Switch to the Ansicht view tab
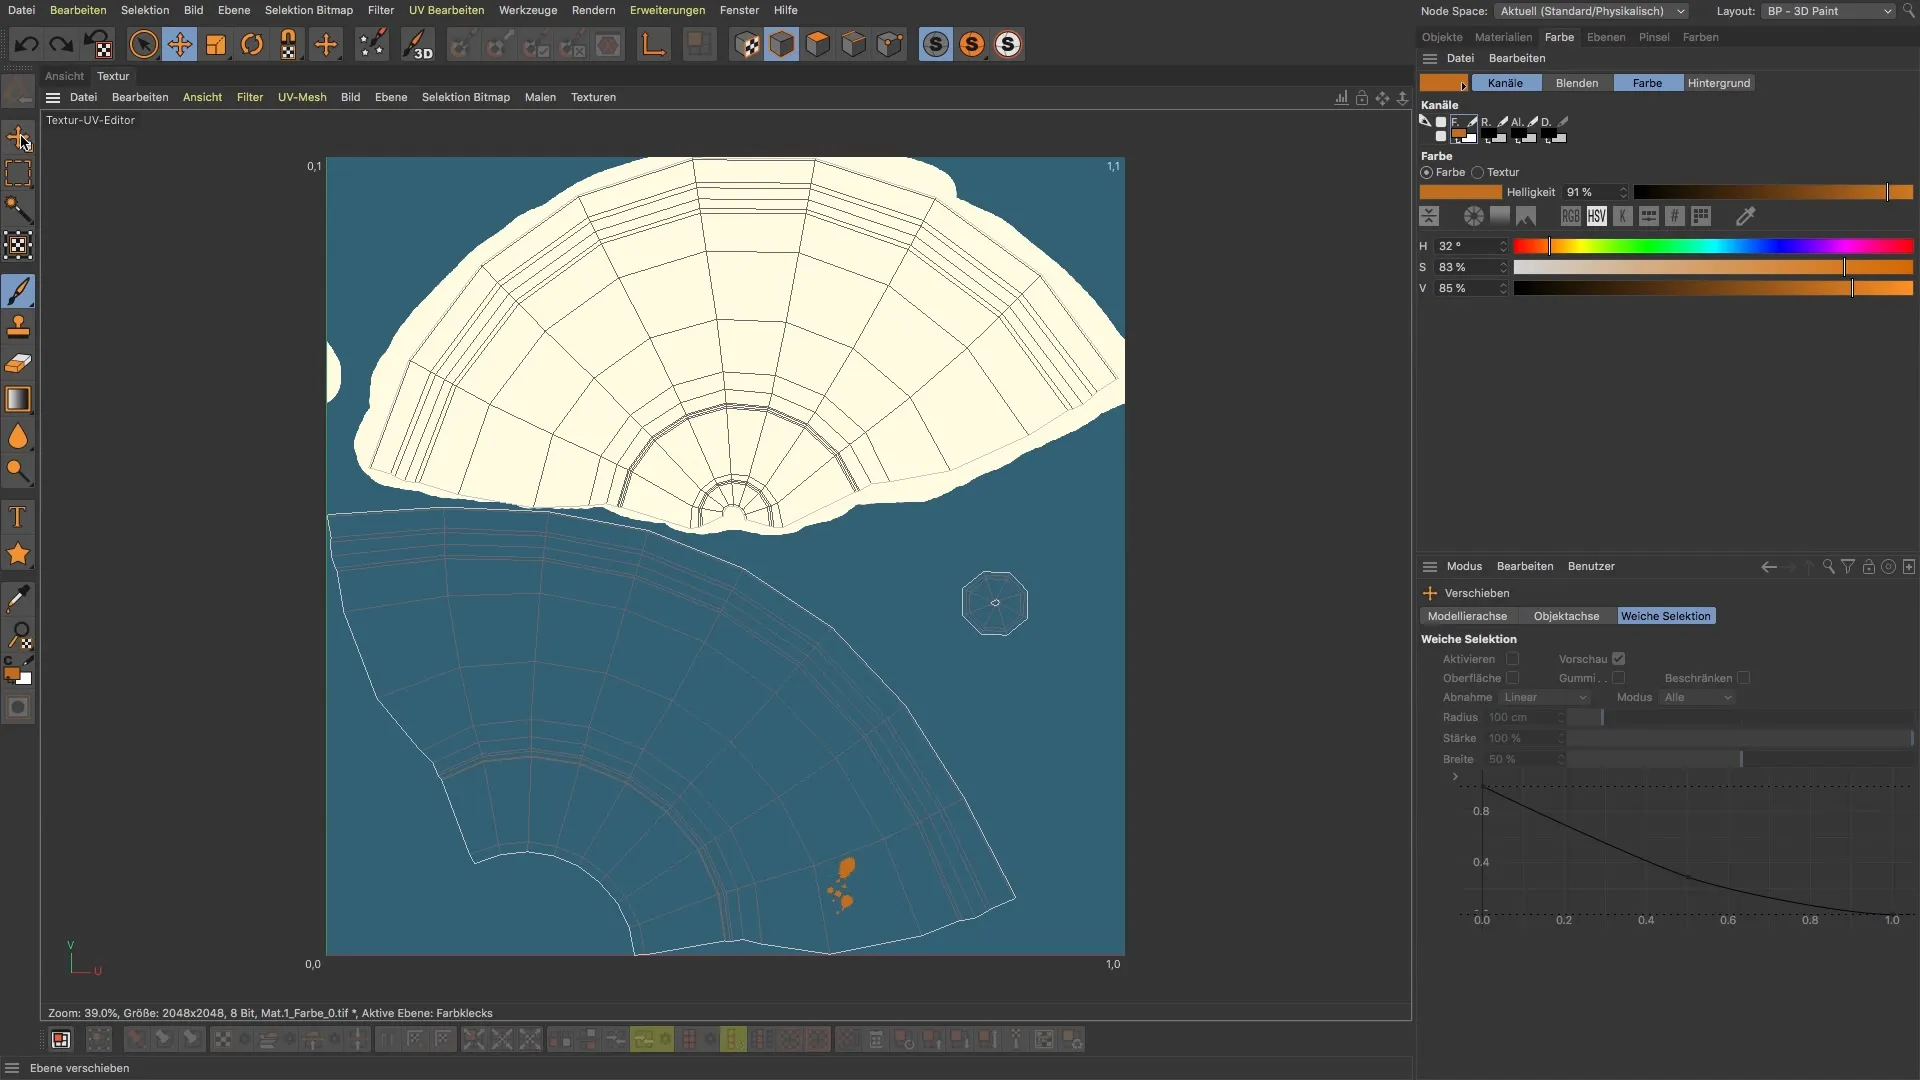The width and height of the screenshot is (1920, 1080). [x=64, y=76]
